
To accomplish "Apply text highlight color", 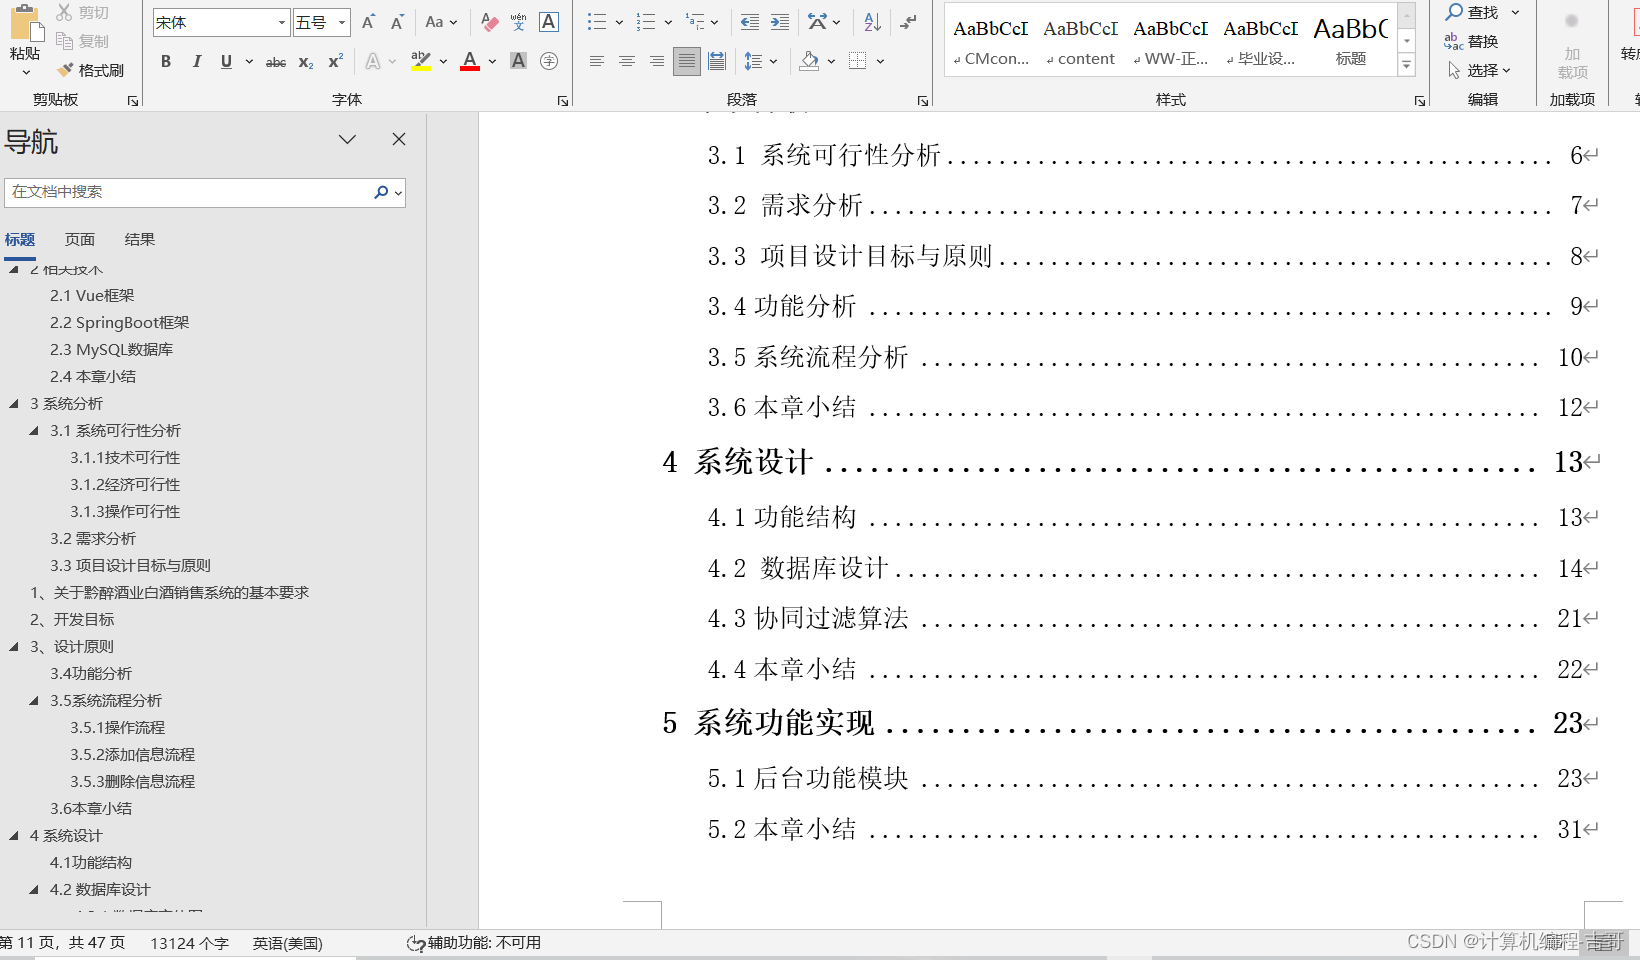I will point(421,61).
